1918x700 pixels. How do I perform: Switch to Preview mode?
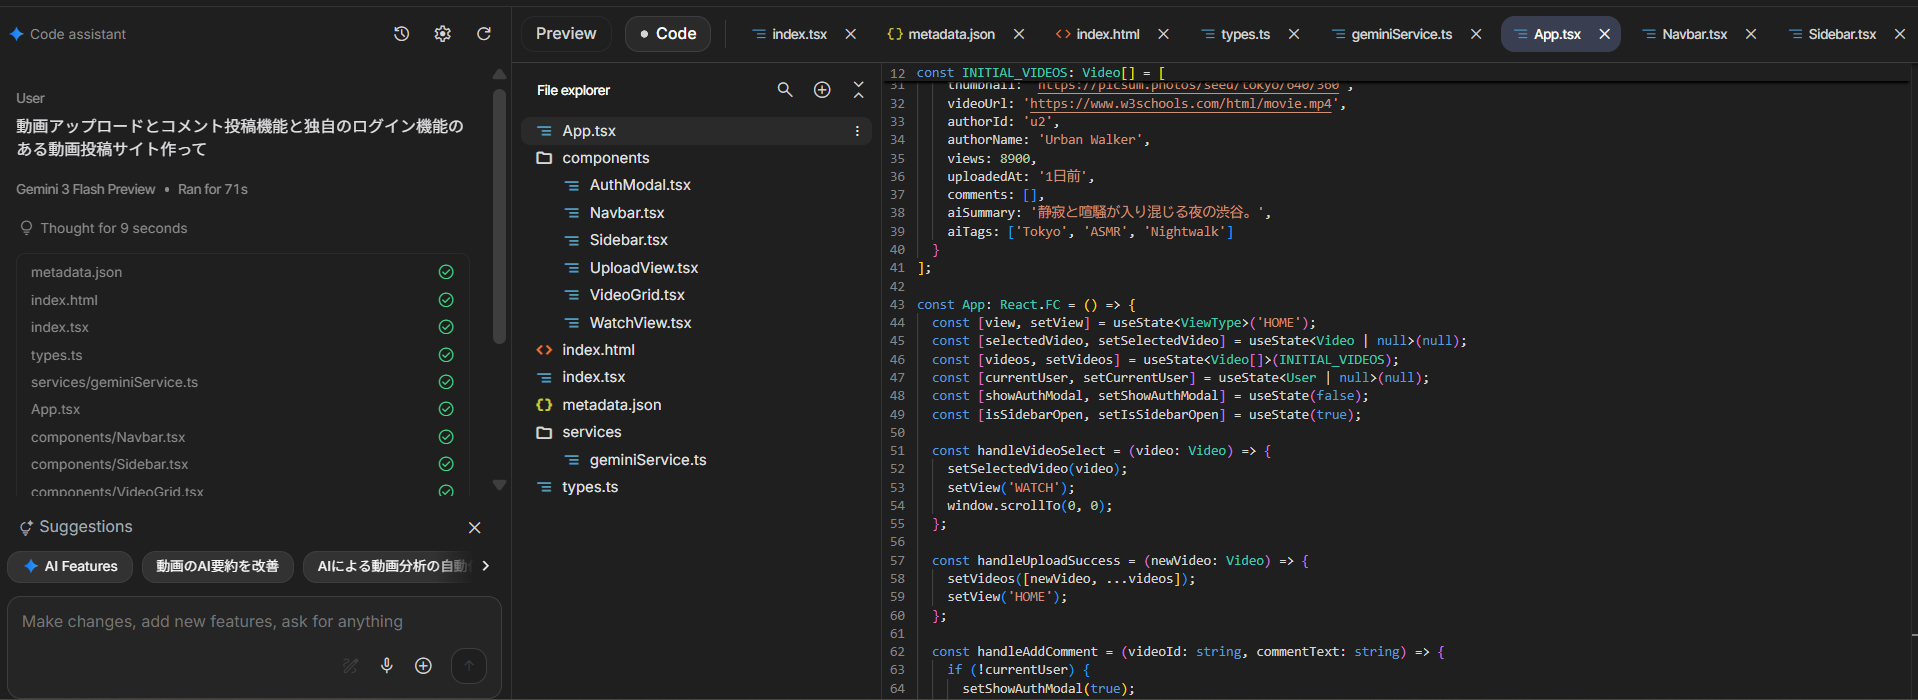(x=566, y=34)
